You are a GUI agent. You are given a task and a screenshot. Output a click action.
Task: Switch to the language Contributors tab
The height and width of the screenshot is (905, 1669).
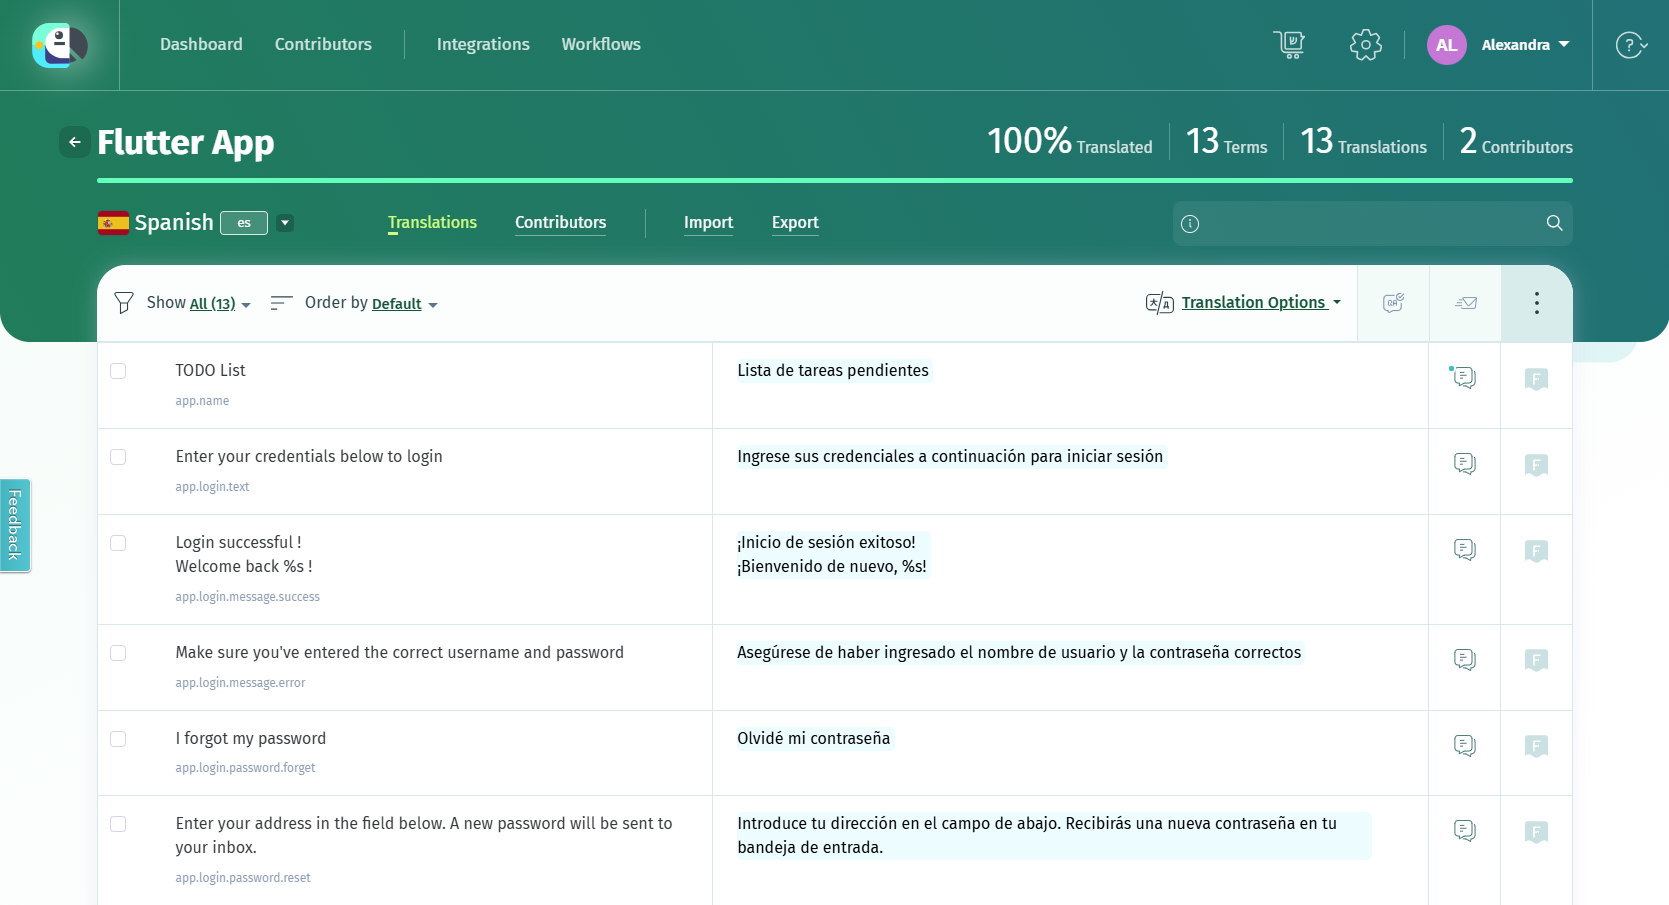[560, 223]
